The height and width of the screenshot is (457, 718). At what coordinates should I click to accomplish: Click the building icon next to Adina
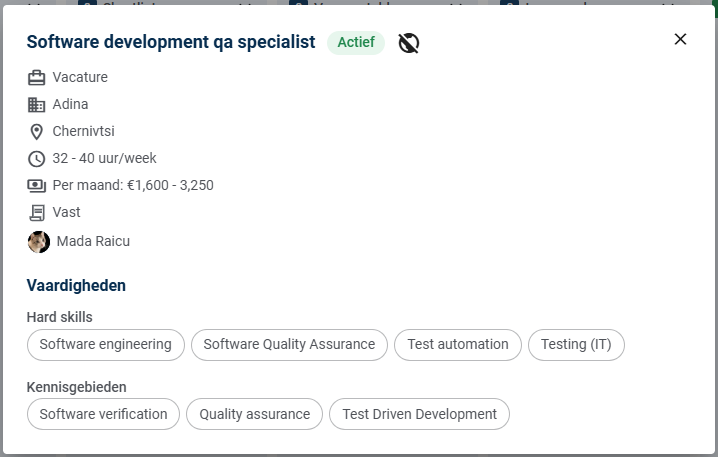point(37,104)
